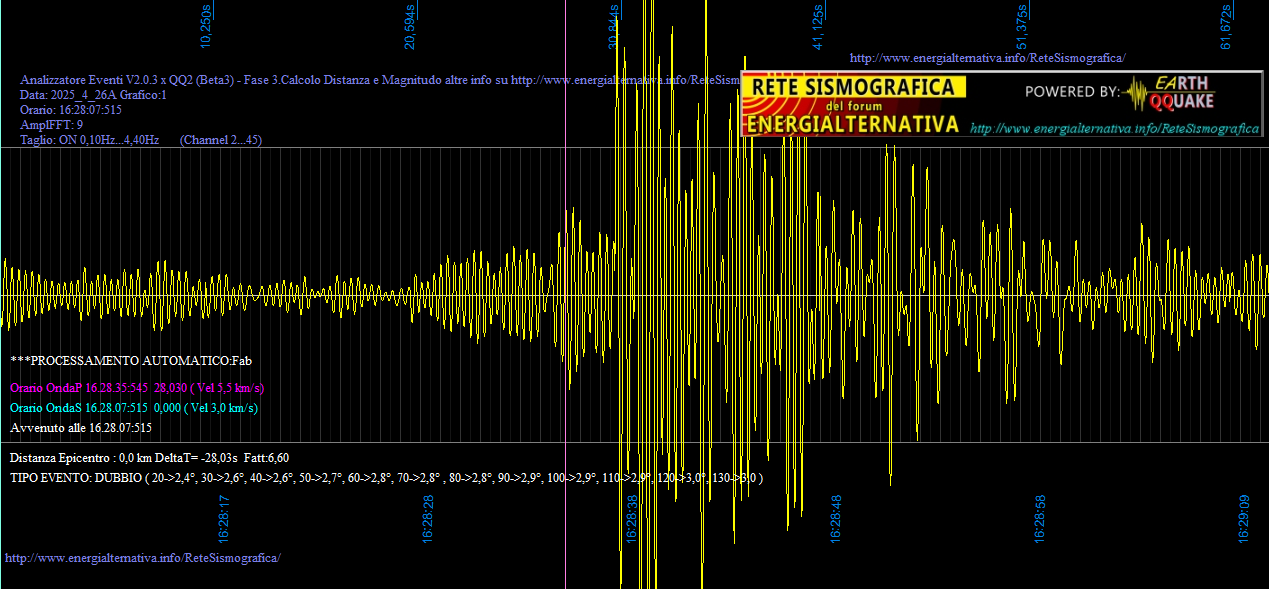Image resolution: width=1269 pixels, height=589 pixels.
Task: Click the 61,672s top time axis label
Action: click(1226, 26)
